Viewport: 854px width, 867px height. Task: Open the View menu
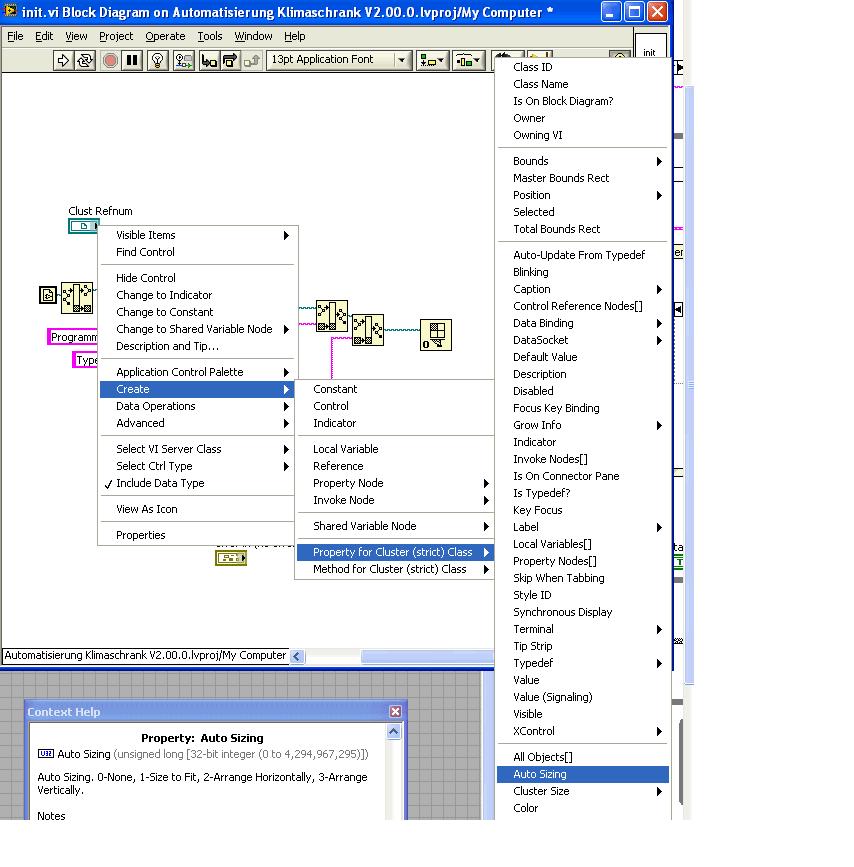[x=76, y=36]
